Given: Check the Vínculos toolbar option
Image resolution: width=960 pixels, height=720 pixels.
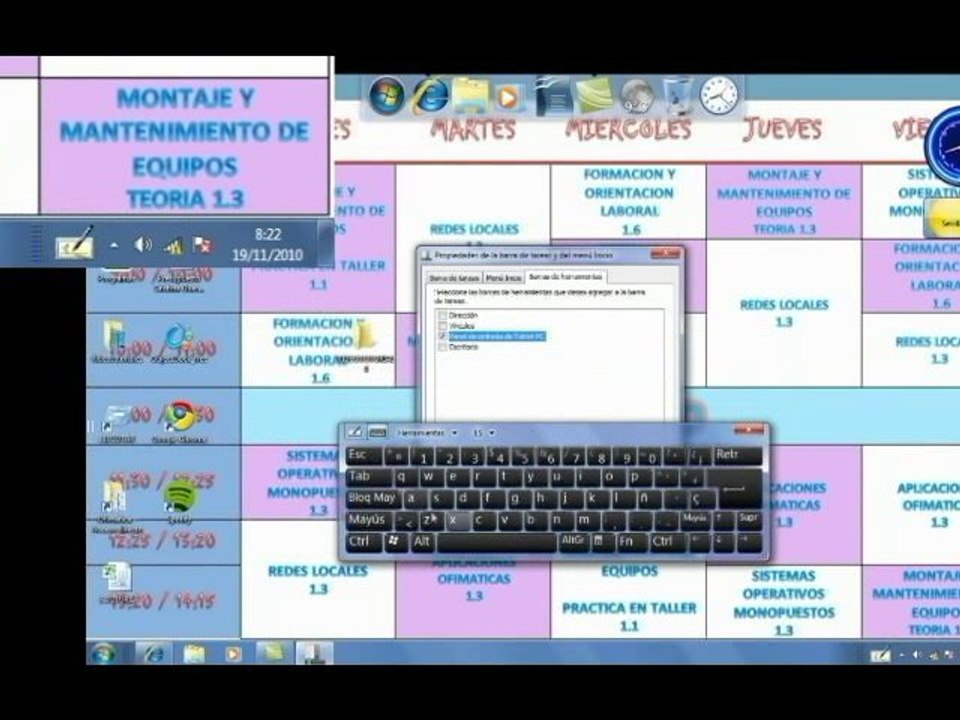Looking at the screenshot, I should [x=443, y=326].
